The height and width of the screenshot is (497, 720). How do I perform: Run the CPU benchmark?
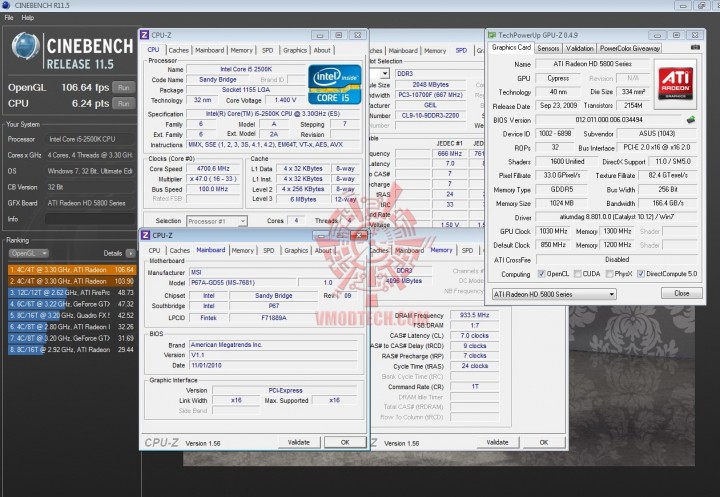[124, 103]
